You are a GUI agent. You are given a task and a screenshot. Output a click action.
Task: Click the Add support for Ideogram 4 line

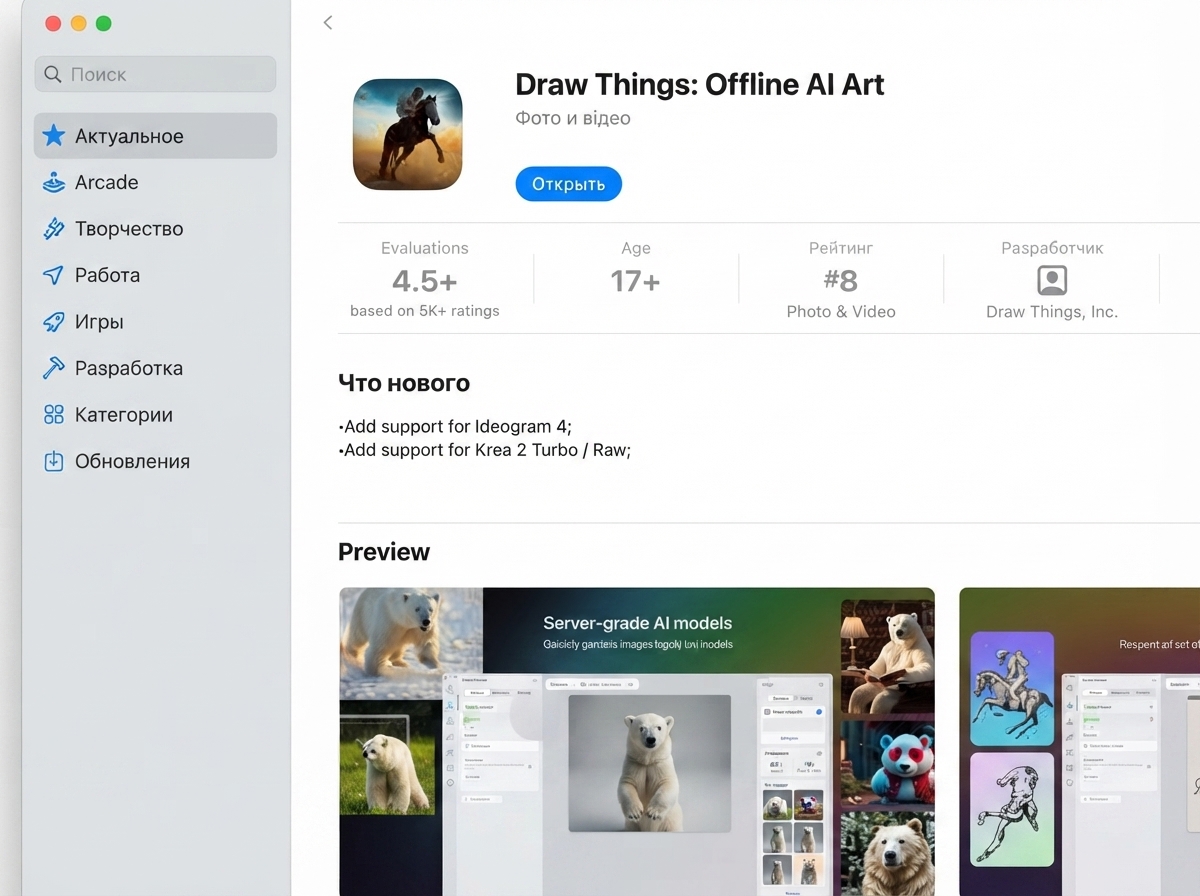pos(455,427)
